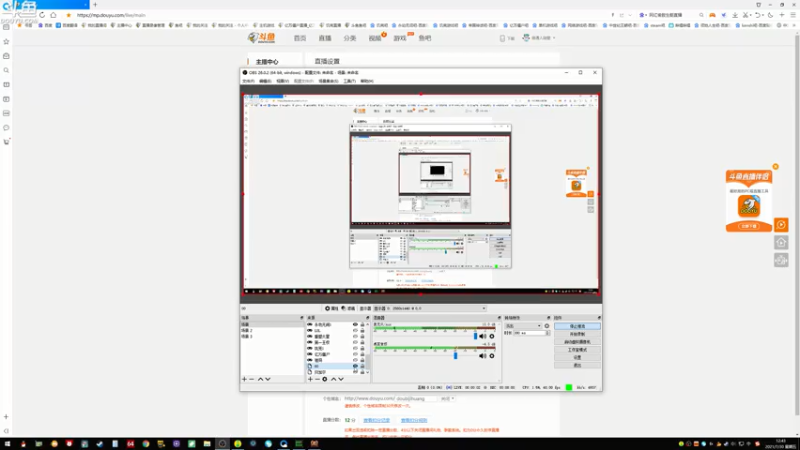Pop out the Scenes dock panel
This screenshot has height=450, width=800.
302,318
